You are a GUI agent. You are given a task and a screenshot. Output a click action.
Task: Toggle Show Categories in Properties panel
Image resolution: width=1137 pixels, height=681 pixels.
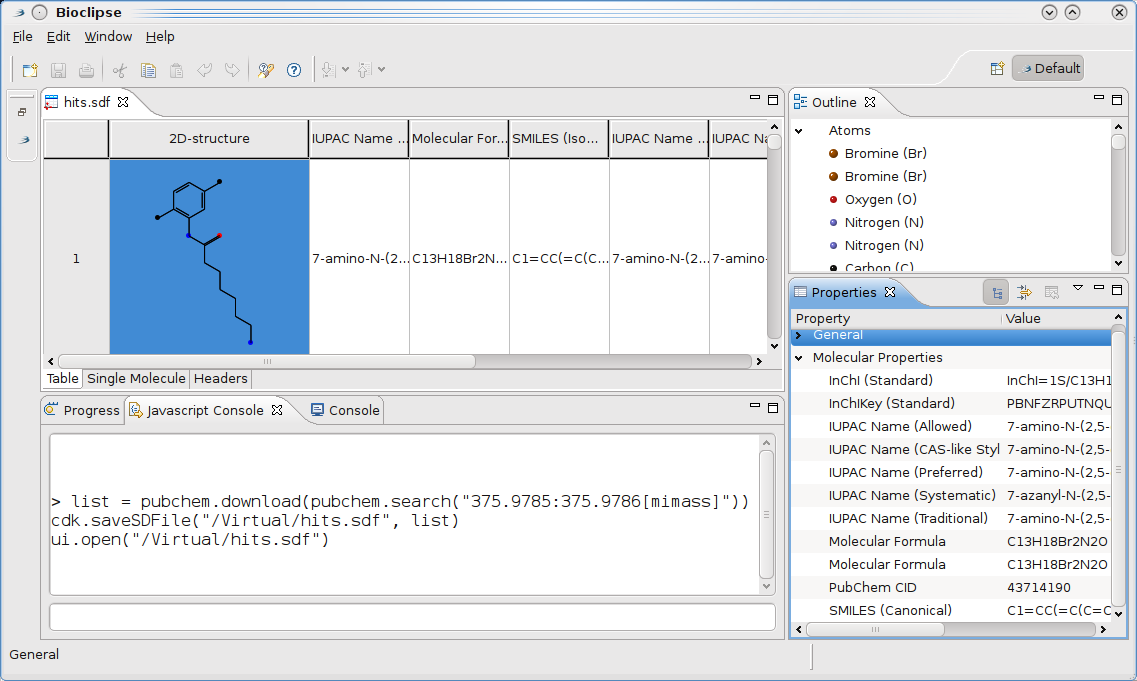pyautogui.click(x=996, y=292)
